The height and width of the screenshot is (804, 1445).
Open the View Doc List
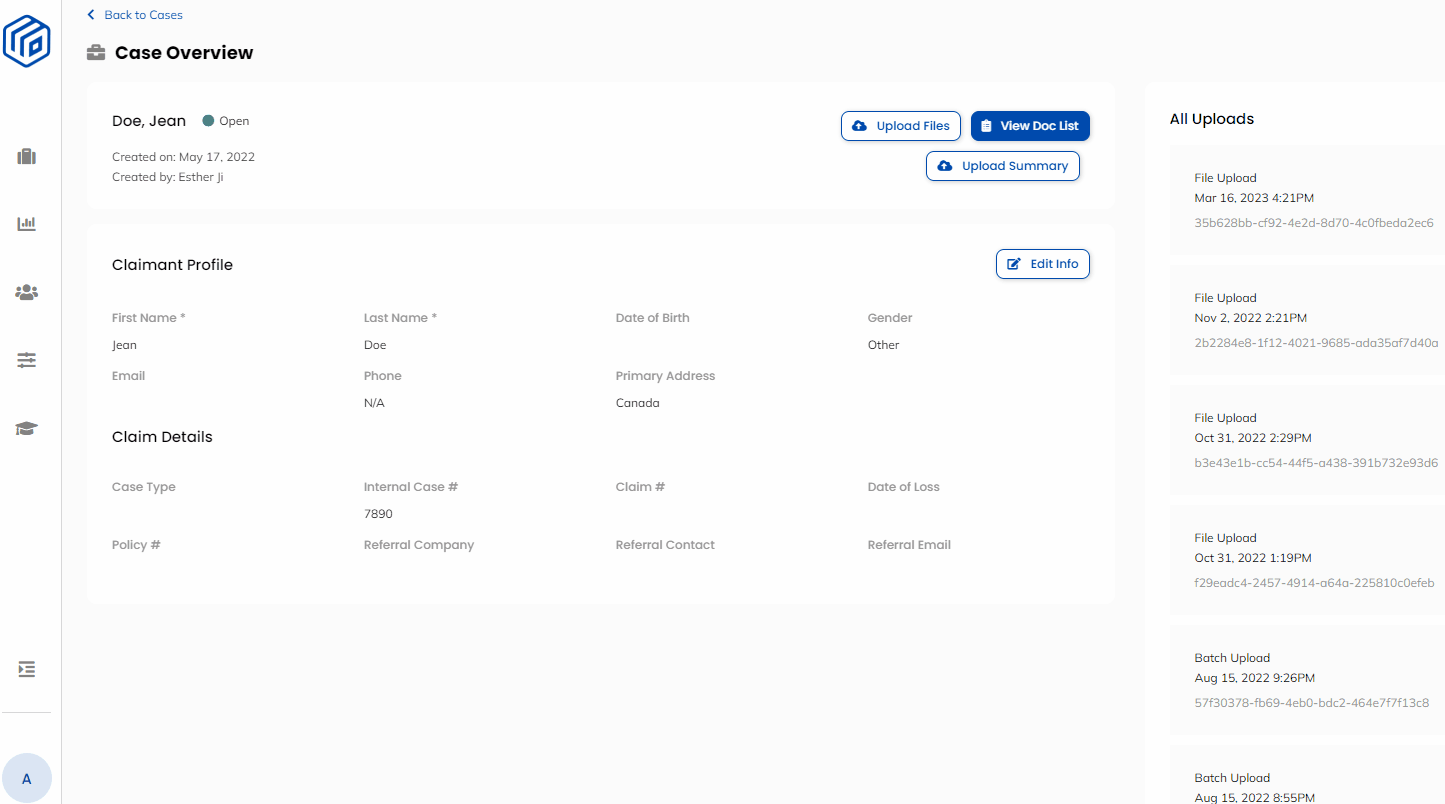[1030, 125]
